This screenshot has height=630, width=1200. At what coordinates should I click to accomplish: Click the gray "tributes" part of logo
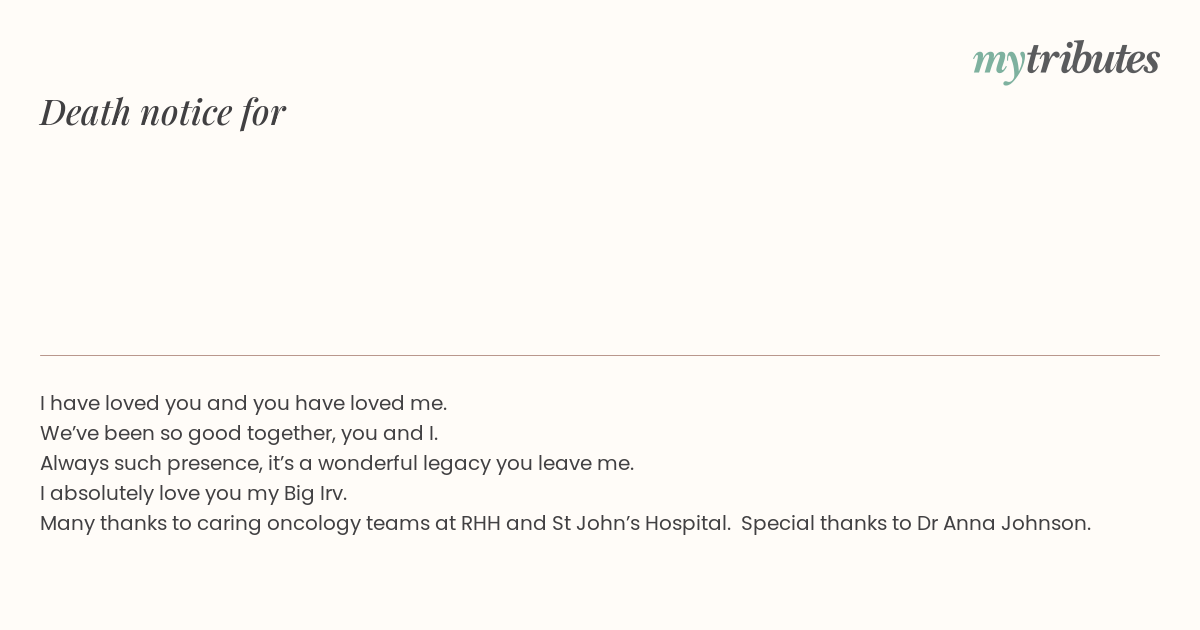pos(1093,58)
